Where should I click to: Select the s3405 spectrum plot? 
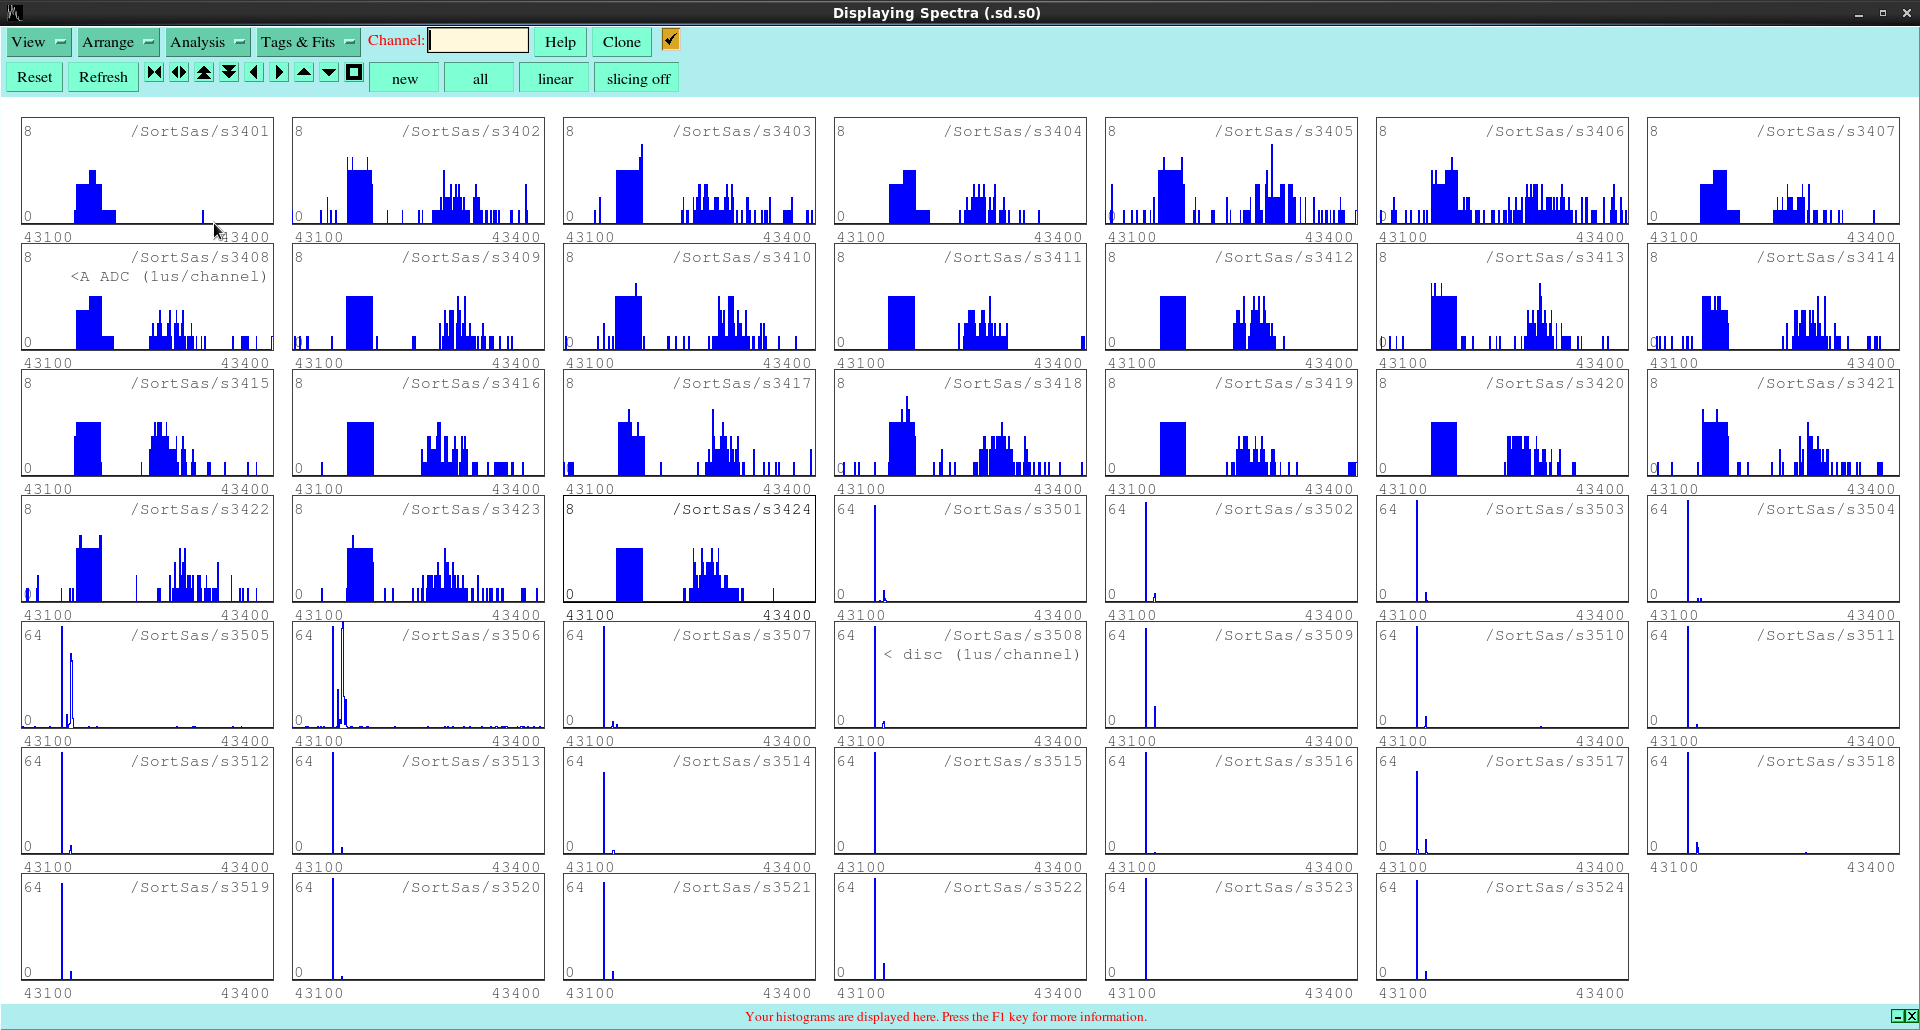tap(1231, 171)
